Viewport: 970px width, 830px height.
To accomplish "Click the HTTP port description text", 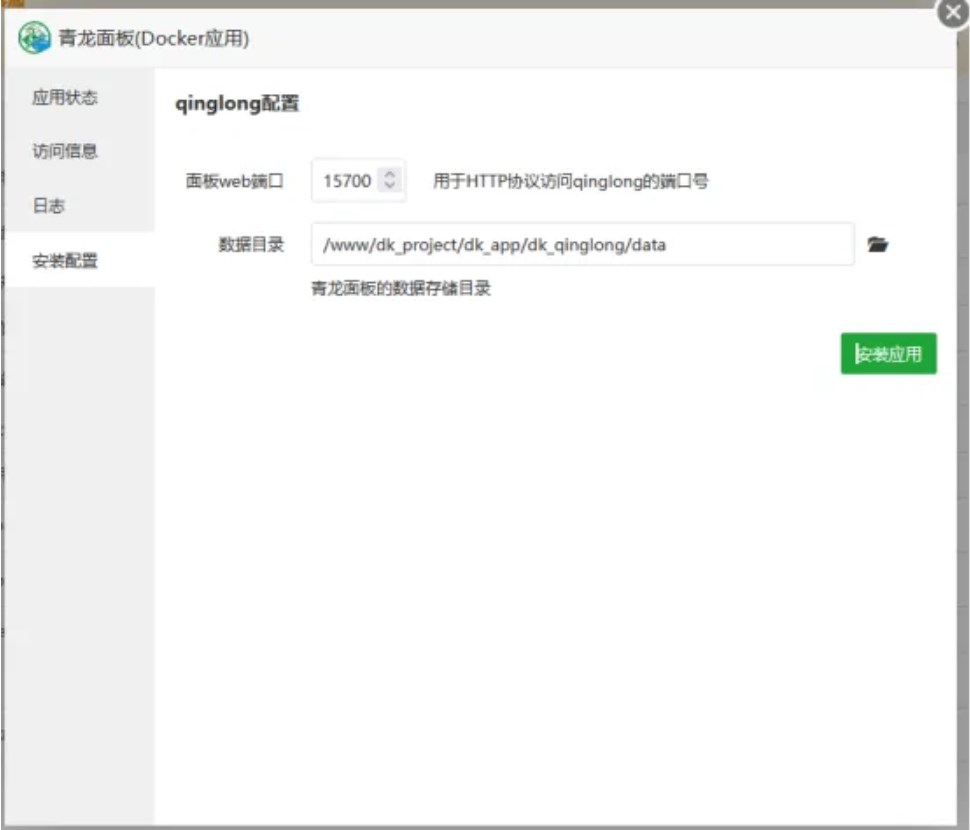I will (x=570, y=182).
